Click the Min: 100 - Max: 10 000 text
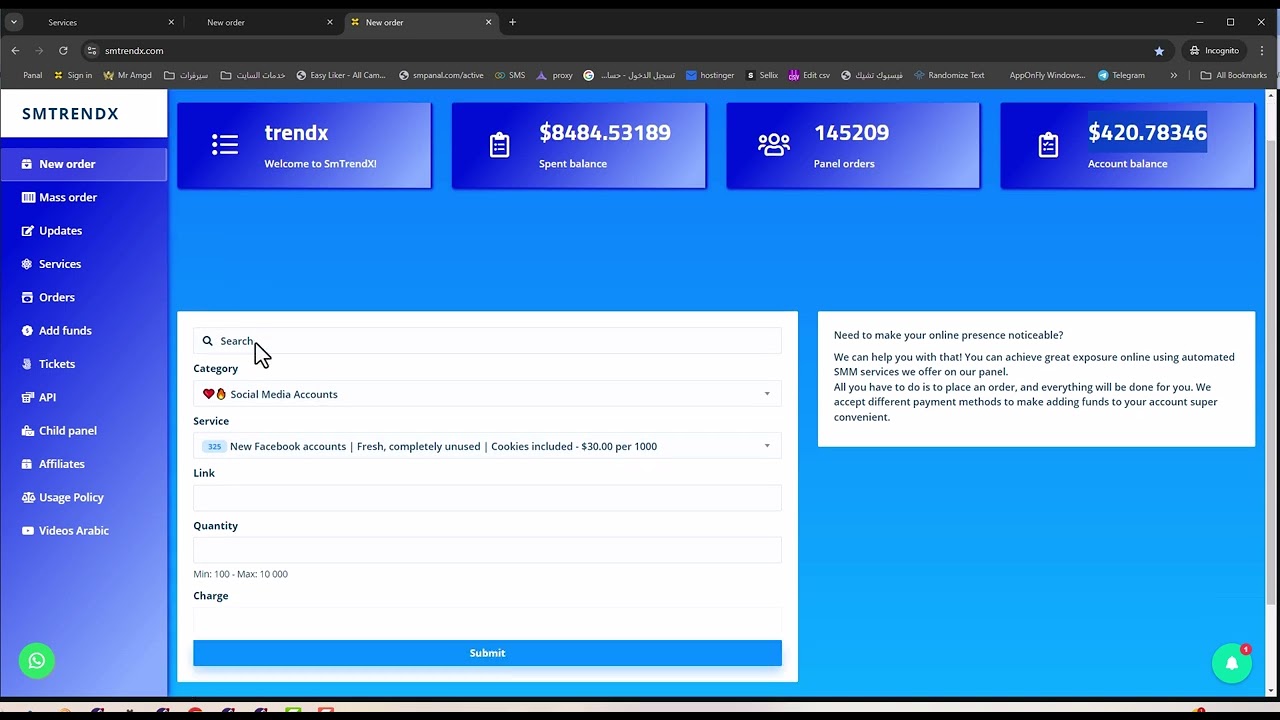1280x720 pixels. 240,574
